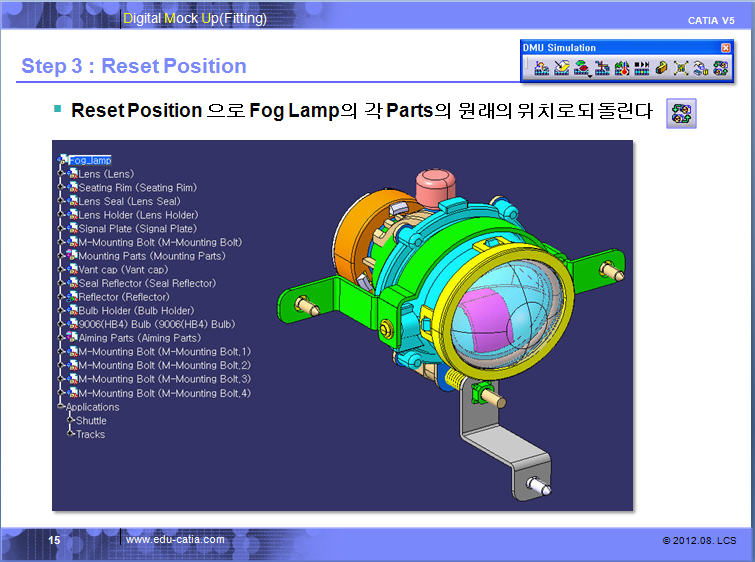Select the Tracks item in the tree
The height and width of the screenshot is (562, 755).
(90, 434)
